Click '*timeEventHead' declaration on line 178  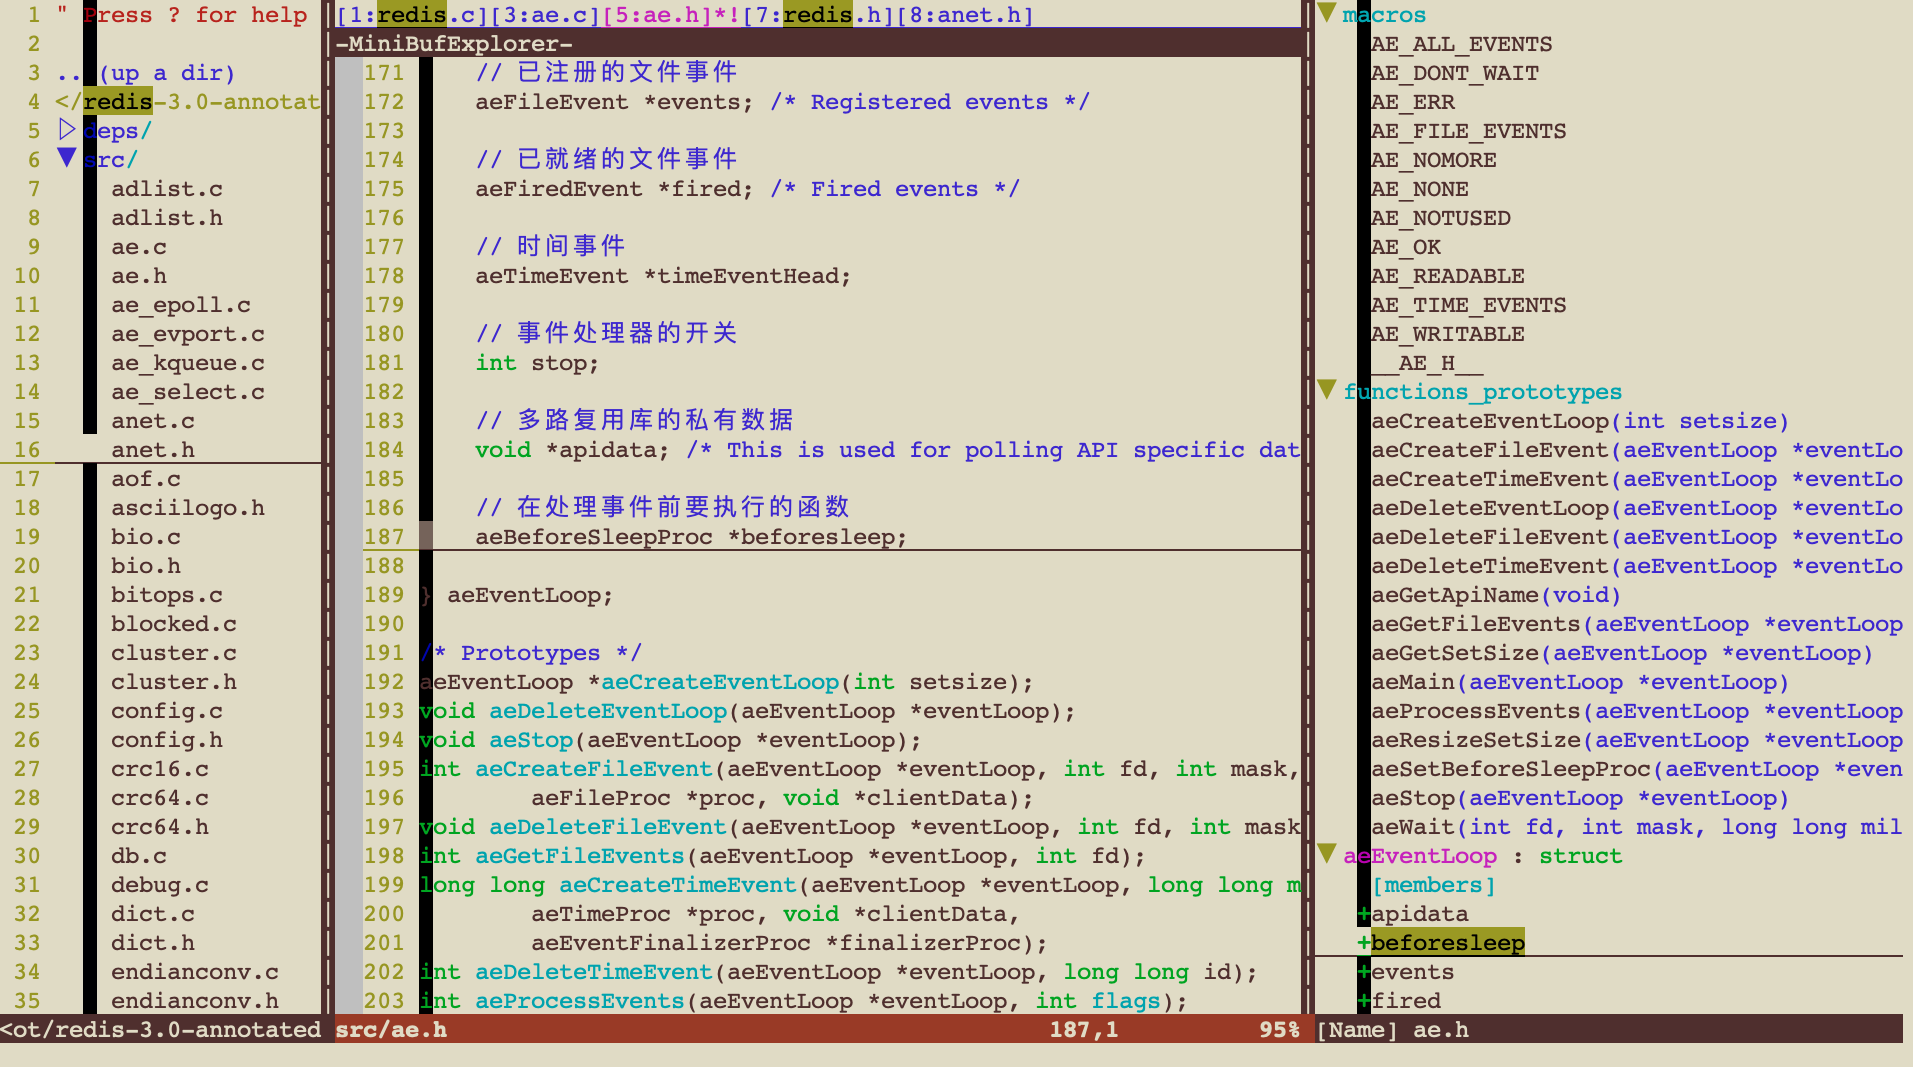[x=747, y=276]
